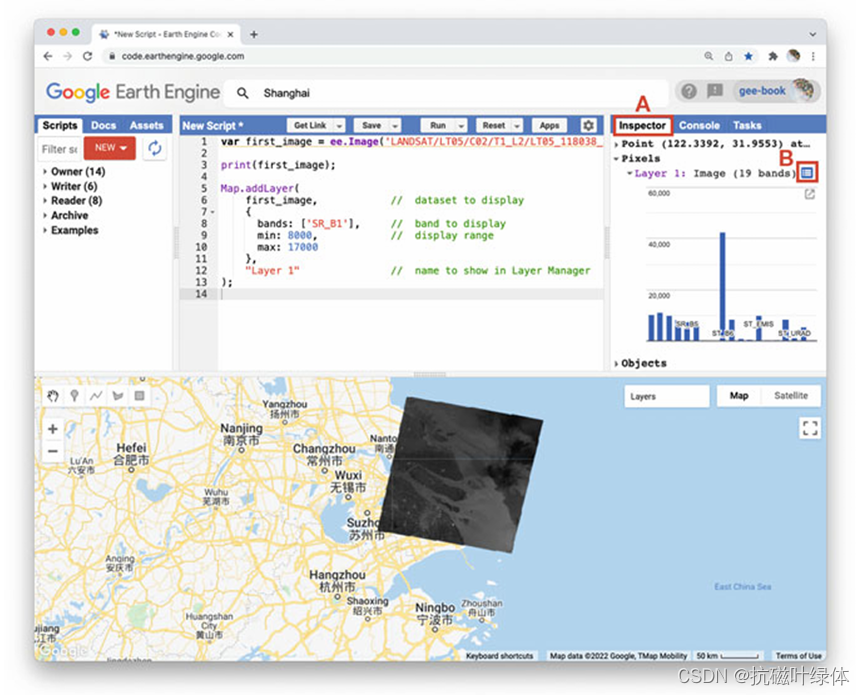Switch to the Tasks tab
Screen dimensions: 865x695
point(747,126)
